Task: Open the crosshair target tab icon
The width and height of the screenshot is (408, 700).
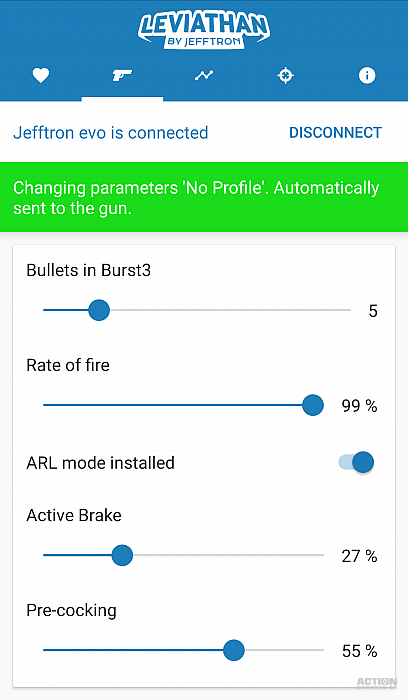Action: pos(285,75)
